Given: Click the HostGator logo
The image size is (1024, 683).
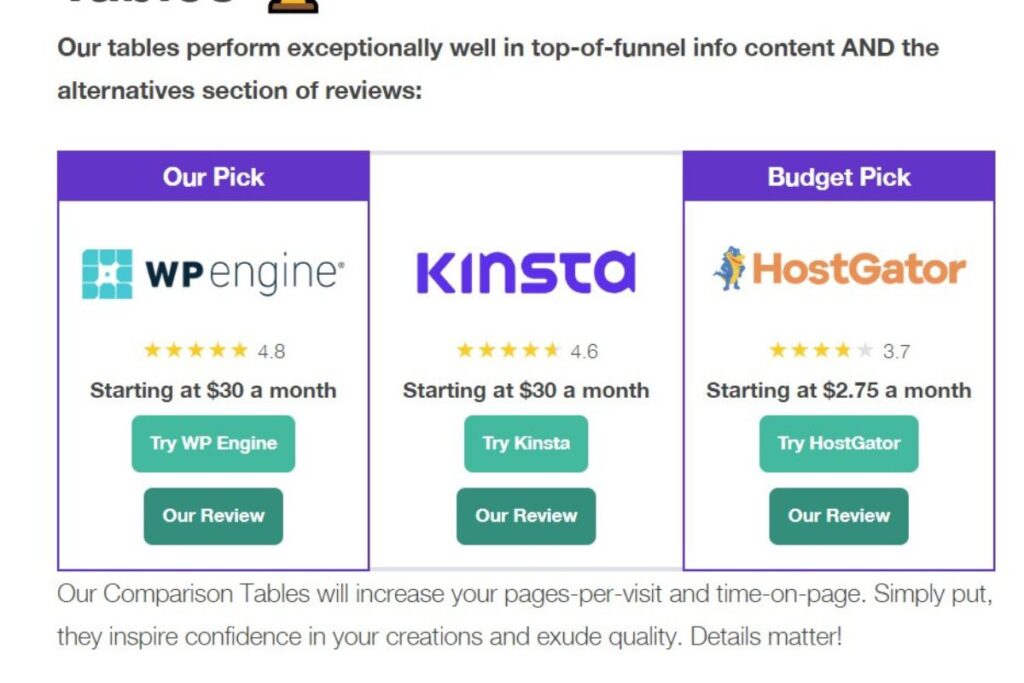Looking at the screenshot, I should click(839, 268).
